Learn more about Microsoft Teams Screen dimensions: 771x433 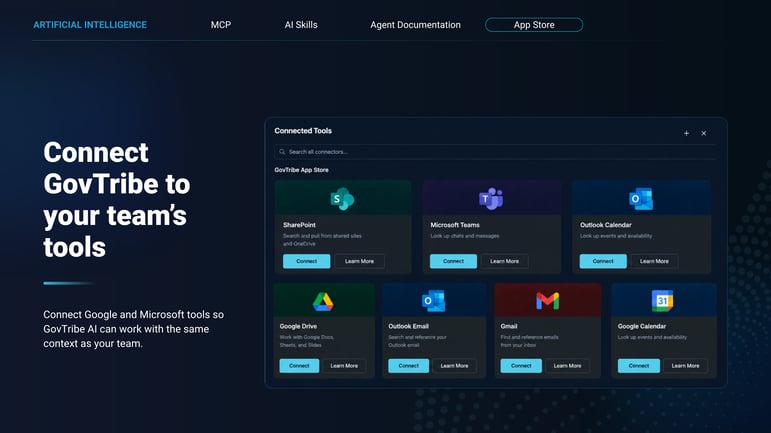pos(504,261)
